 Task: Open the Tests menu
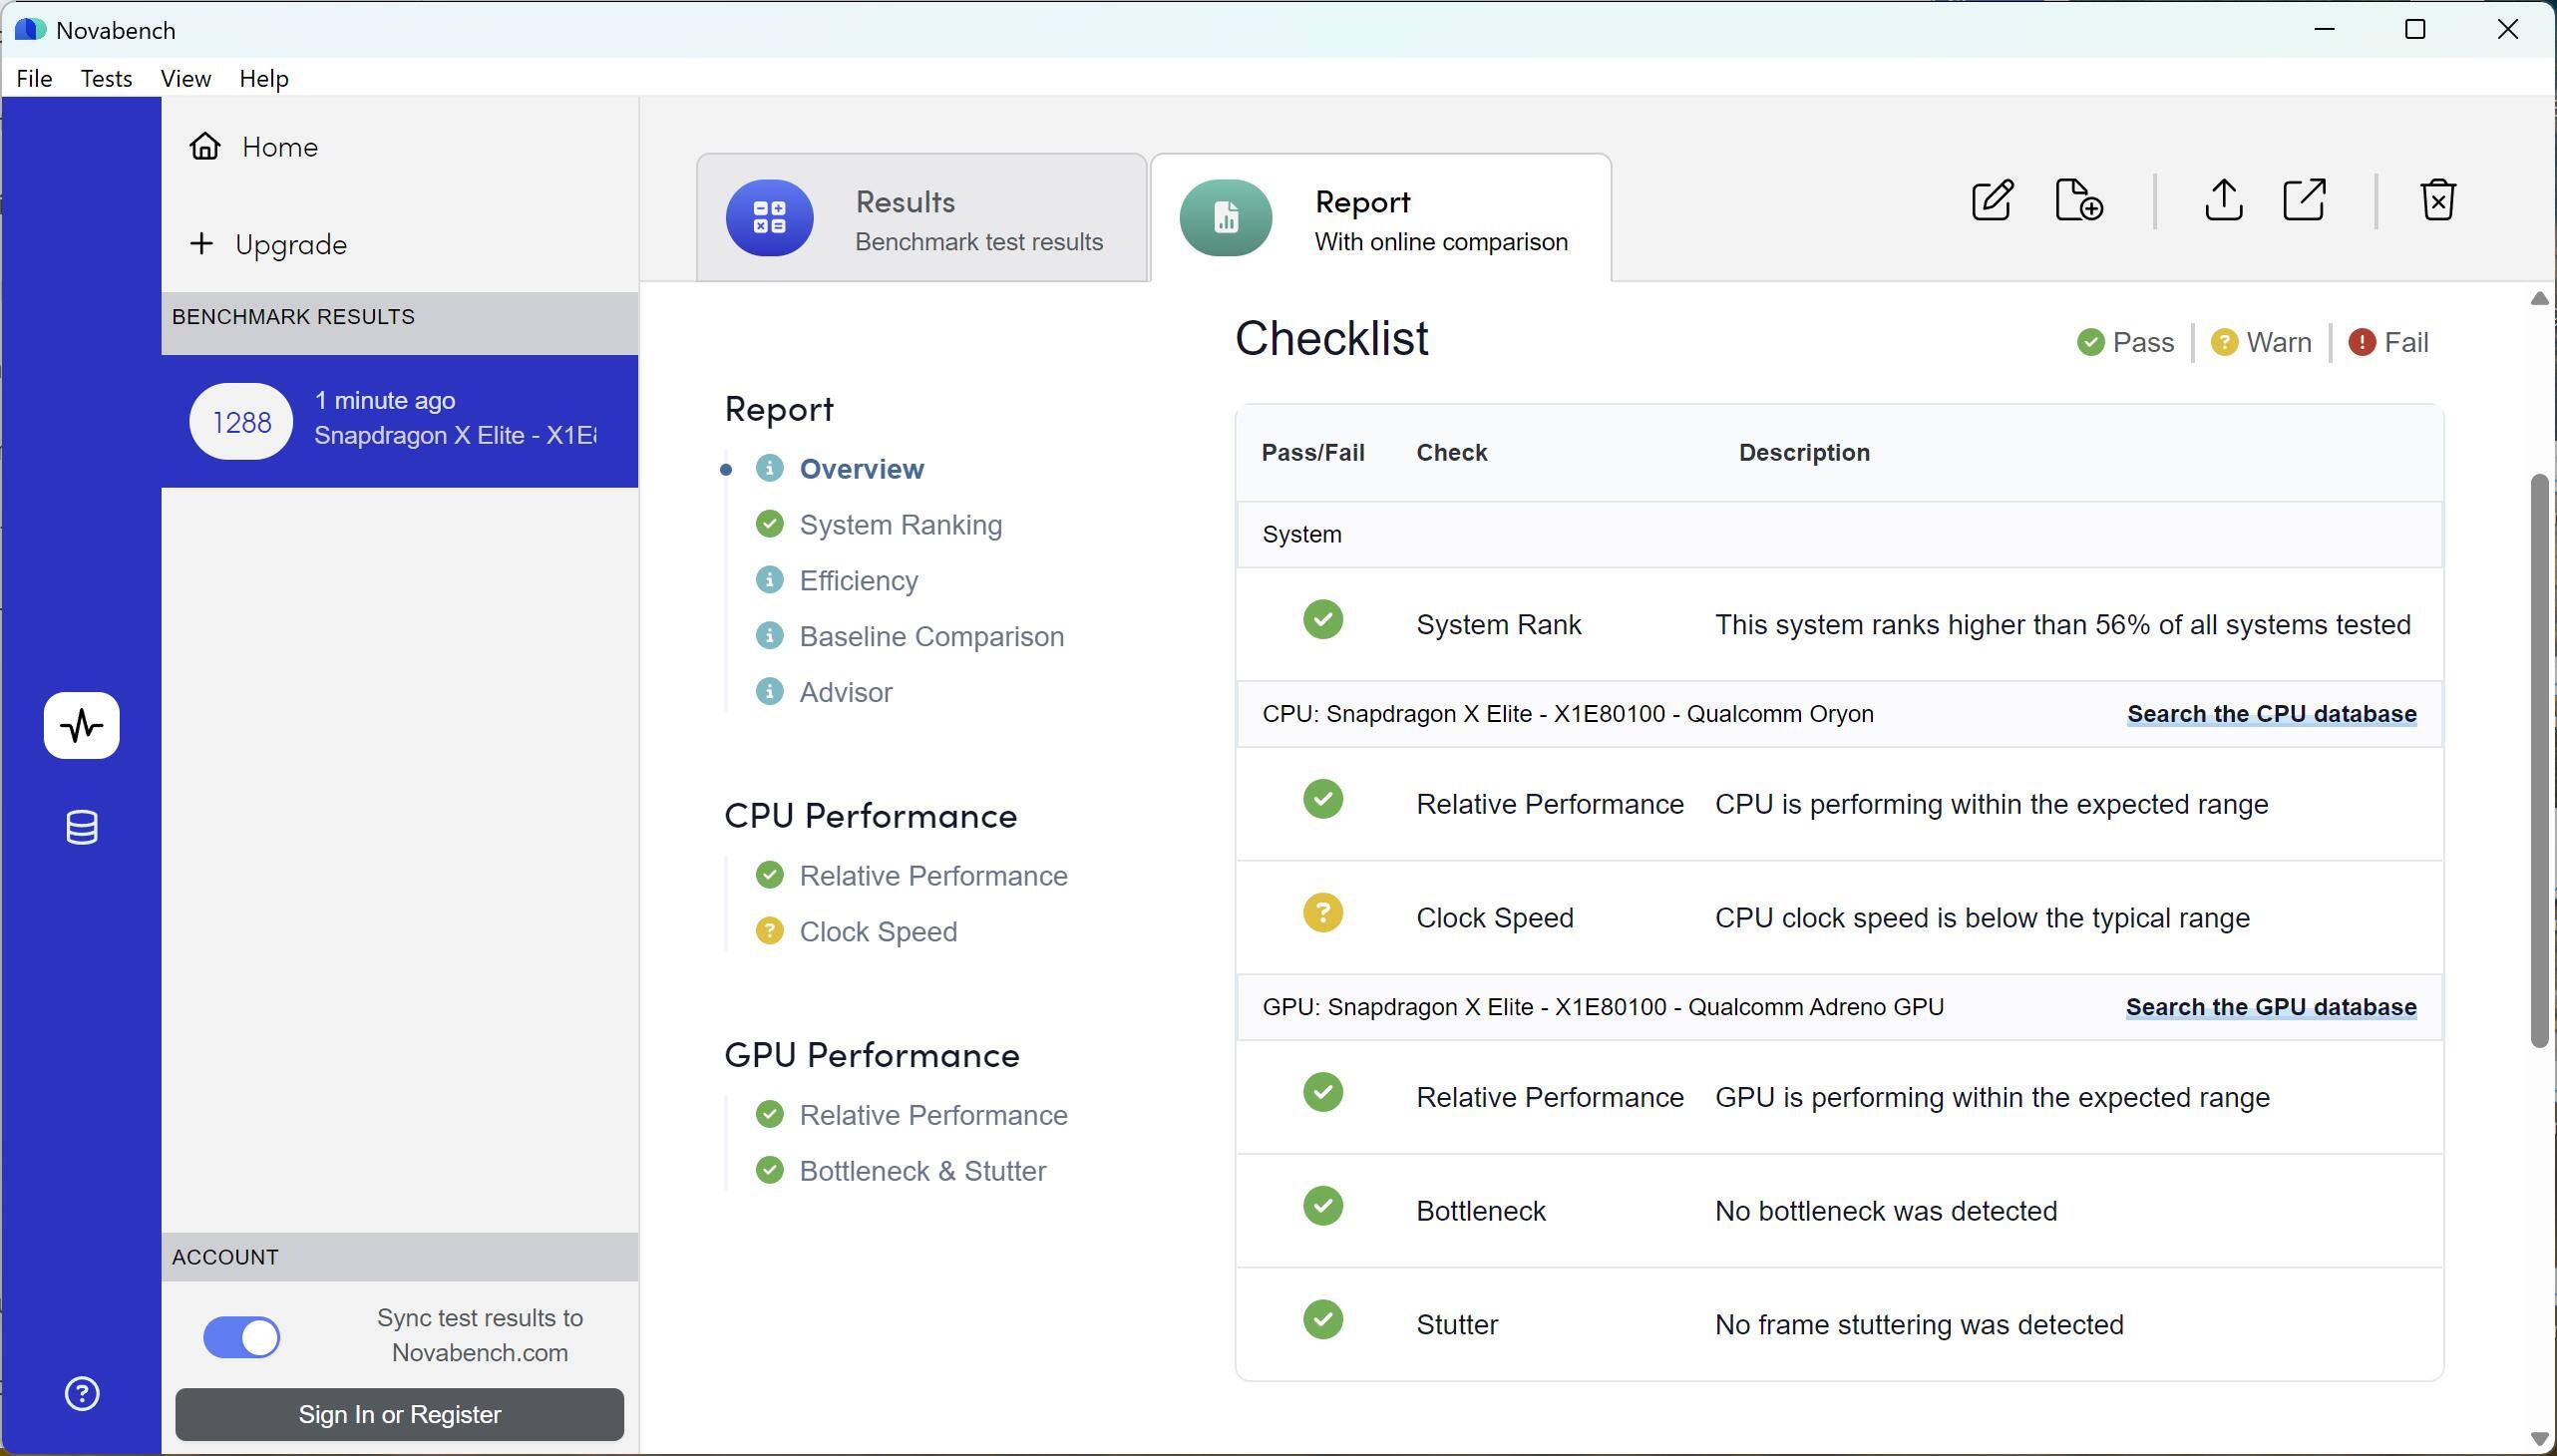tap(106, 78)
